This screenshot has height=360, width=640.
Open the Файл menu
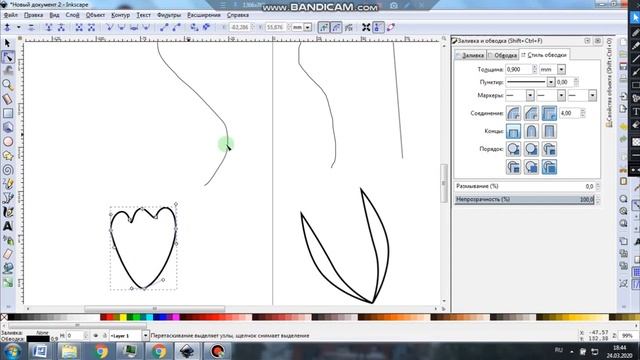coord(11,15)
